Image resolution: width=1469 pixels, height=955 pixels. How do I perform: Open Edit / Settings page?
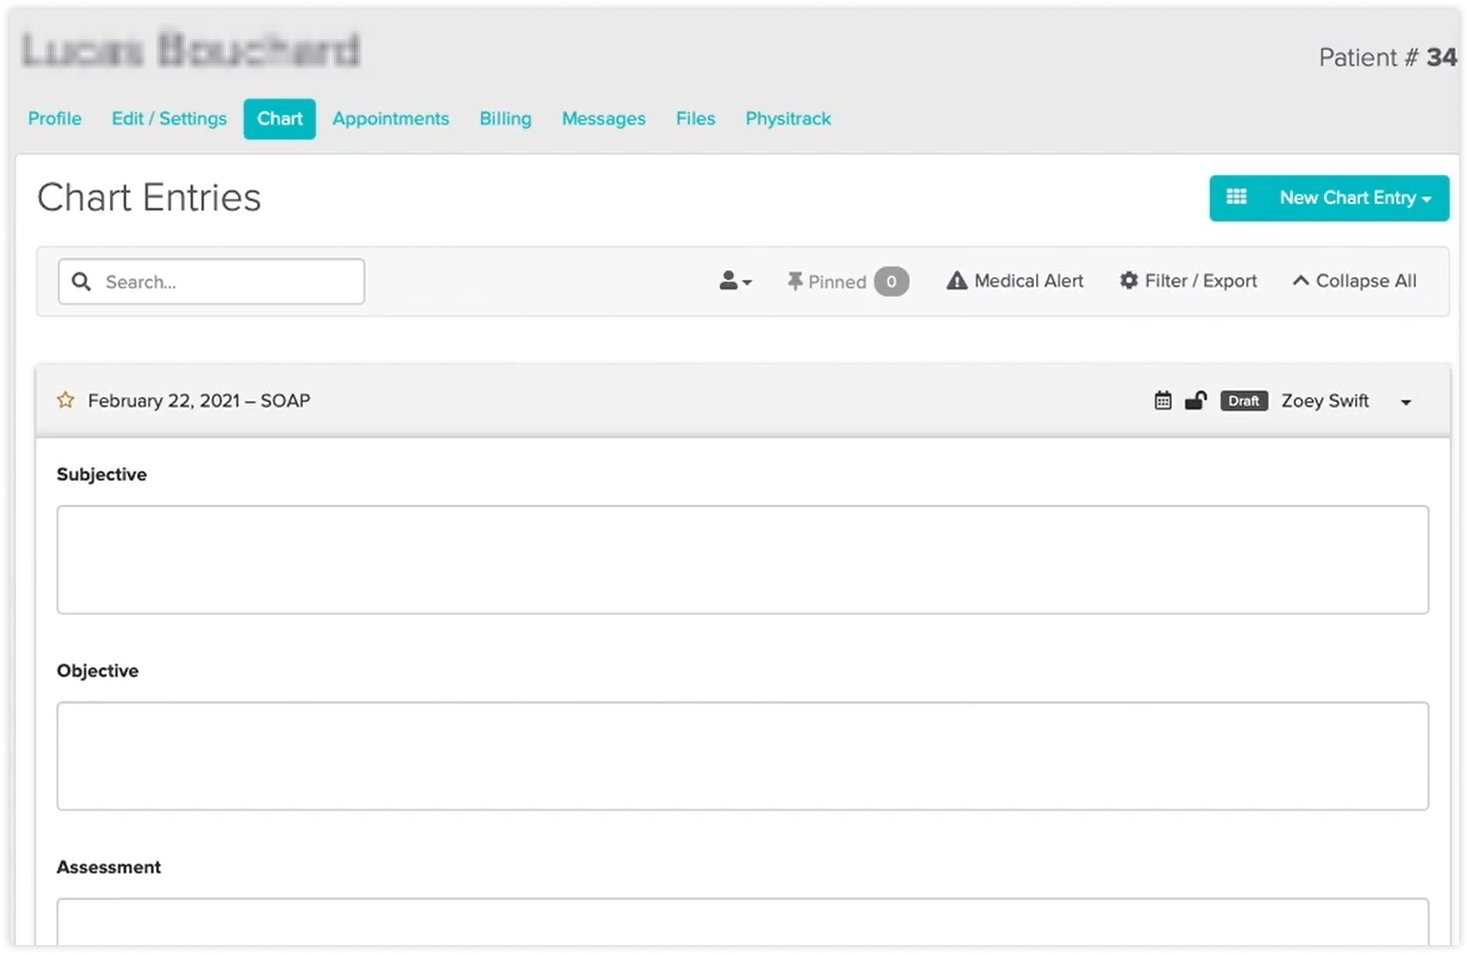[x=169, y=118]
